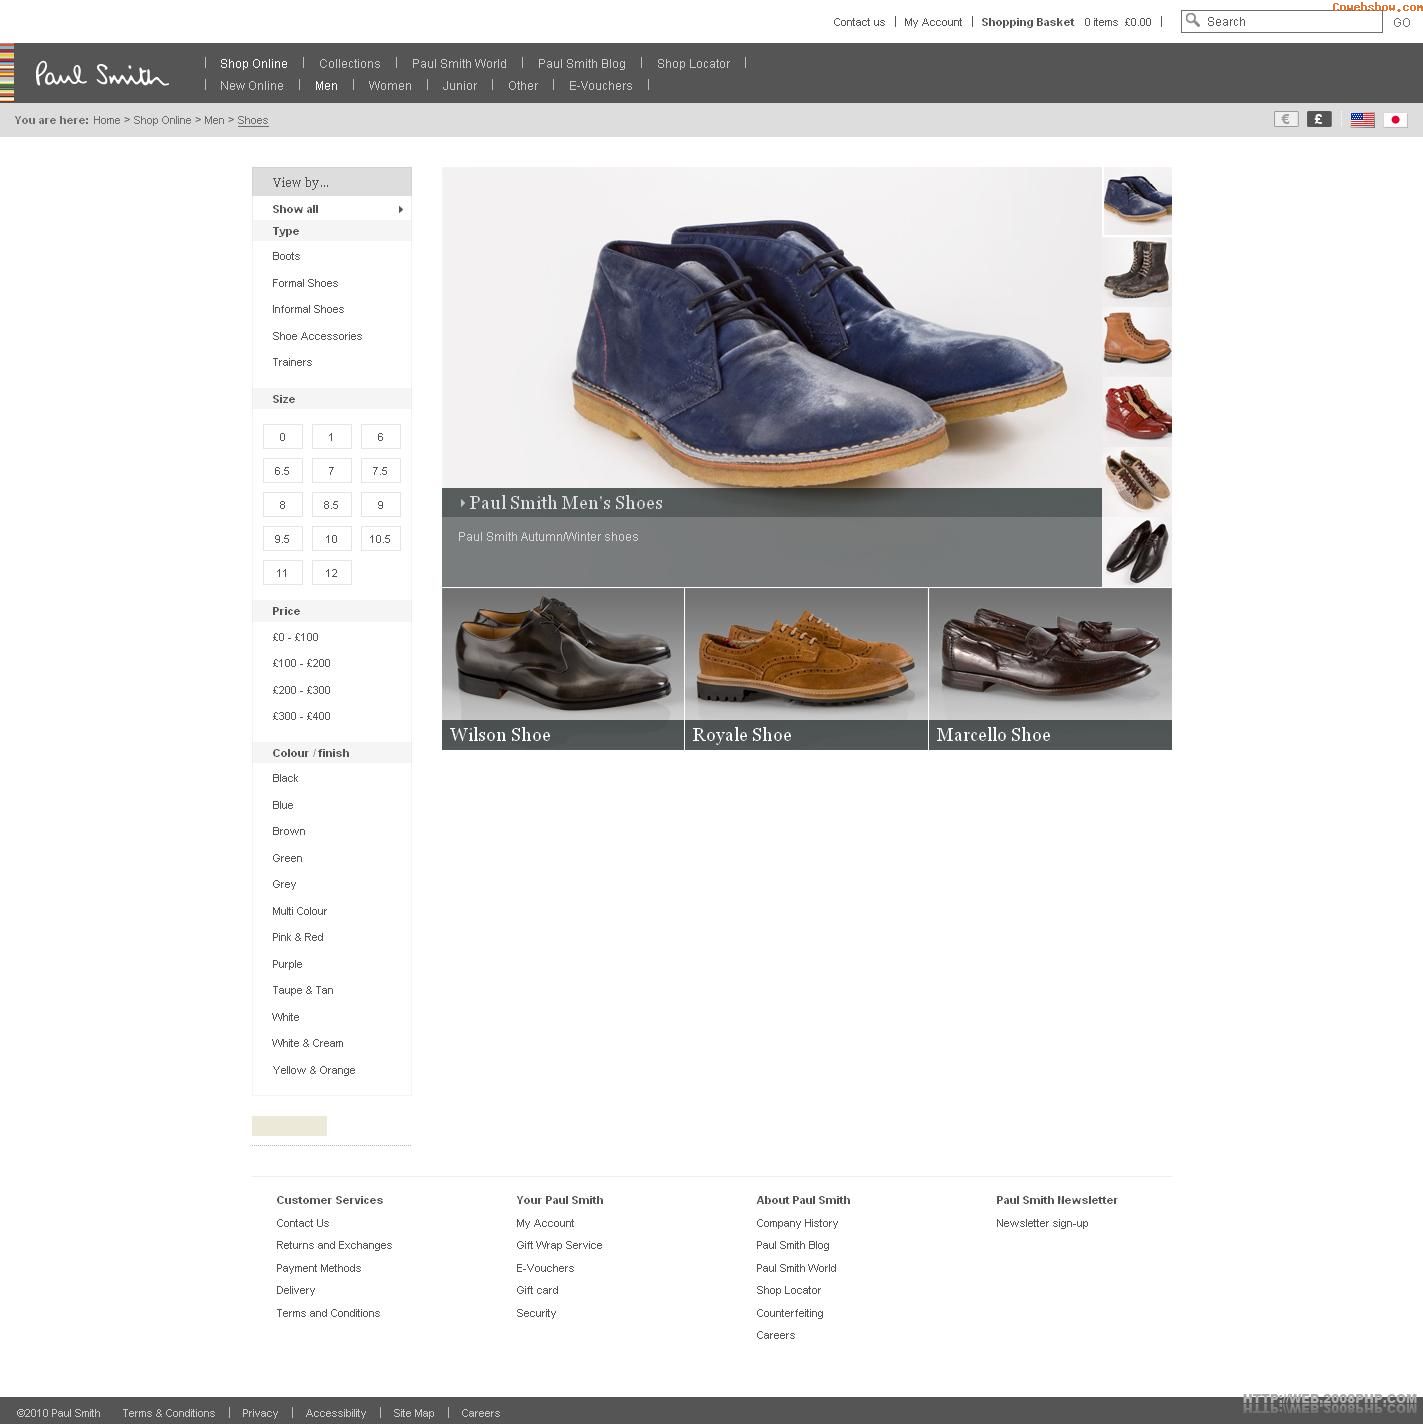Filter by Yellow & Orange colour

click(x=314, y=1070)
